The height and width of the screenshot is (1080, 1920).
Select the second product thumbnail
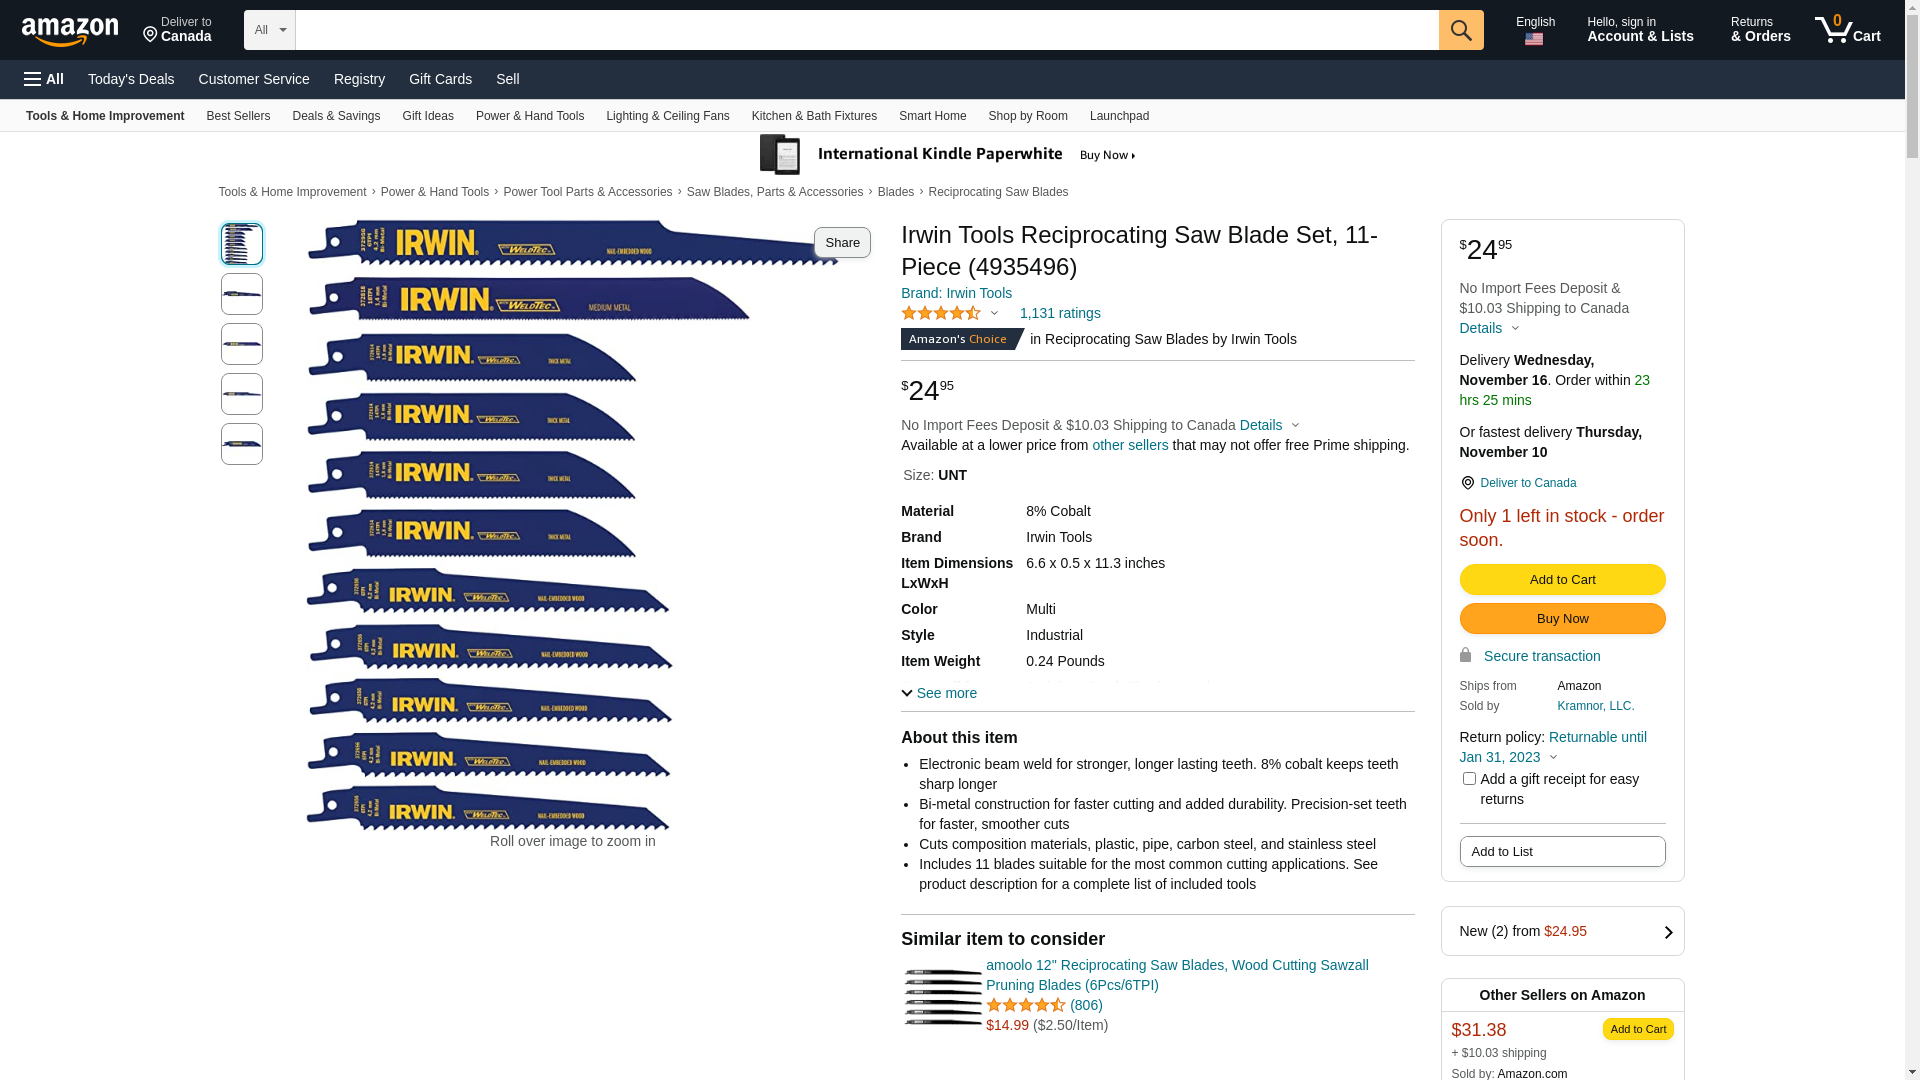click(x=242, y=294)
